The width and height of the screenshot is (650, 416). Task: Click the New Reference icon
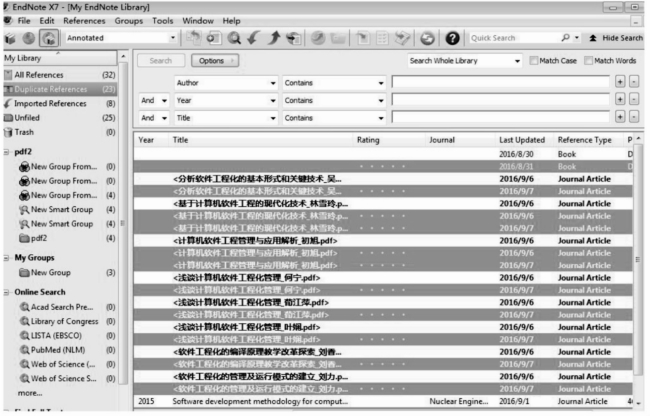(214, 38)
